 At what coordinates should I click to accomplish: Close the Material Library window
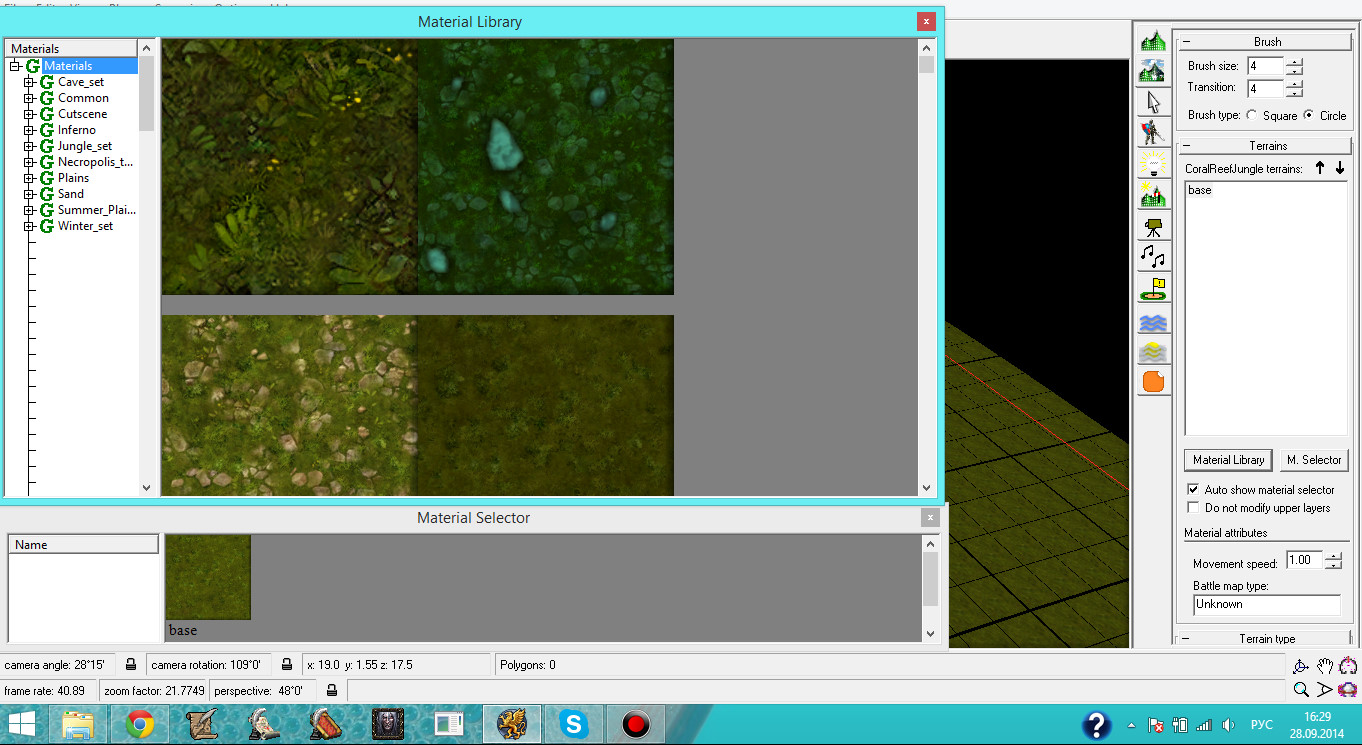point(926,21)
